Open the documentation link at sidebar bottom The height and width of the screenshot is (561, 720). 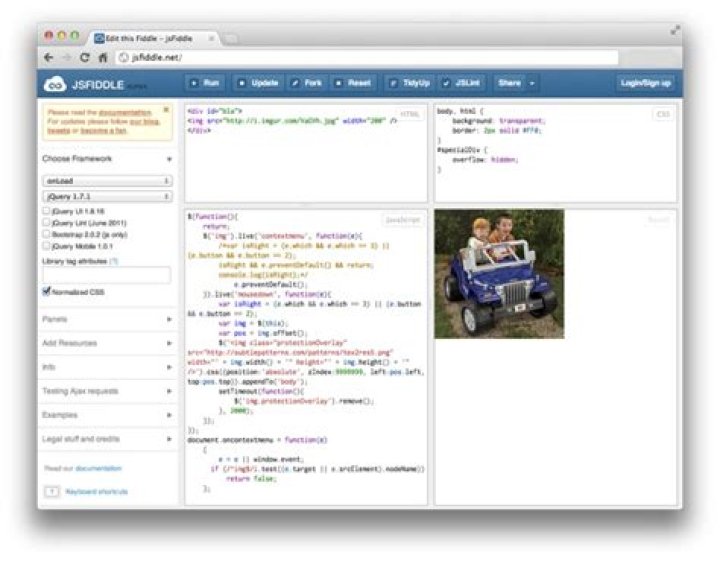(98, 468)
